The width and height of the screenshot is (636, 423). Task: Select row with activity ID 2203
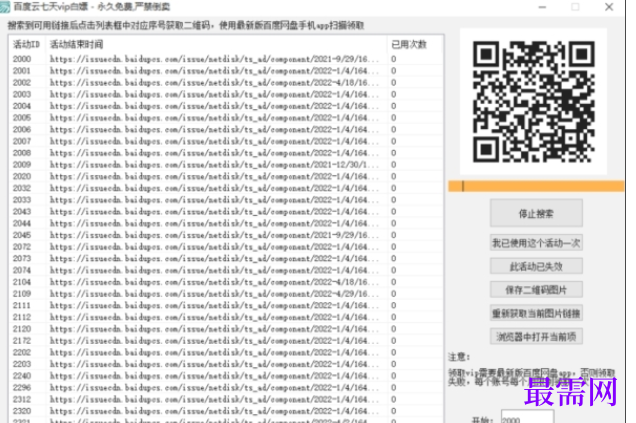226,365
